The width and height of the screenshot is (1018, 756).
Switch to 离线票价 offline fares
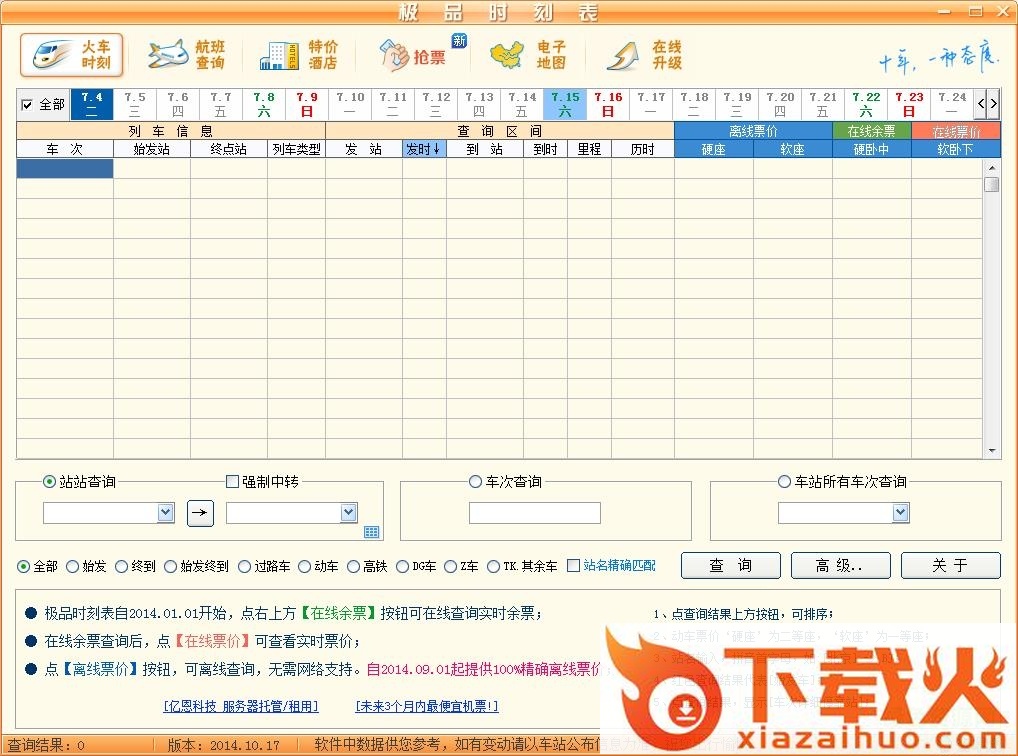(753, 131)
